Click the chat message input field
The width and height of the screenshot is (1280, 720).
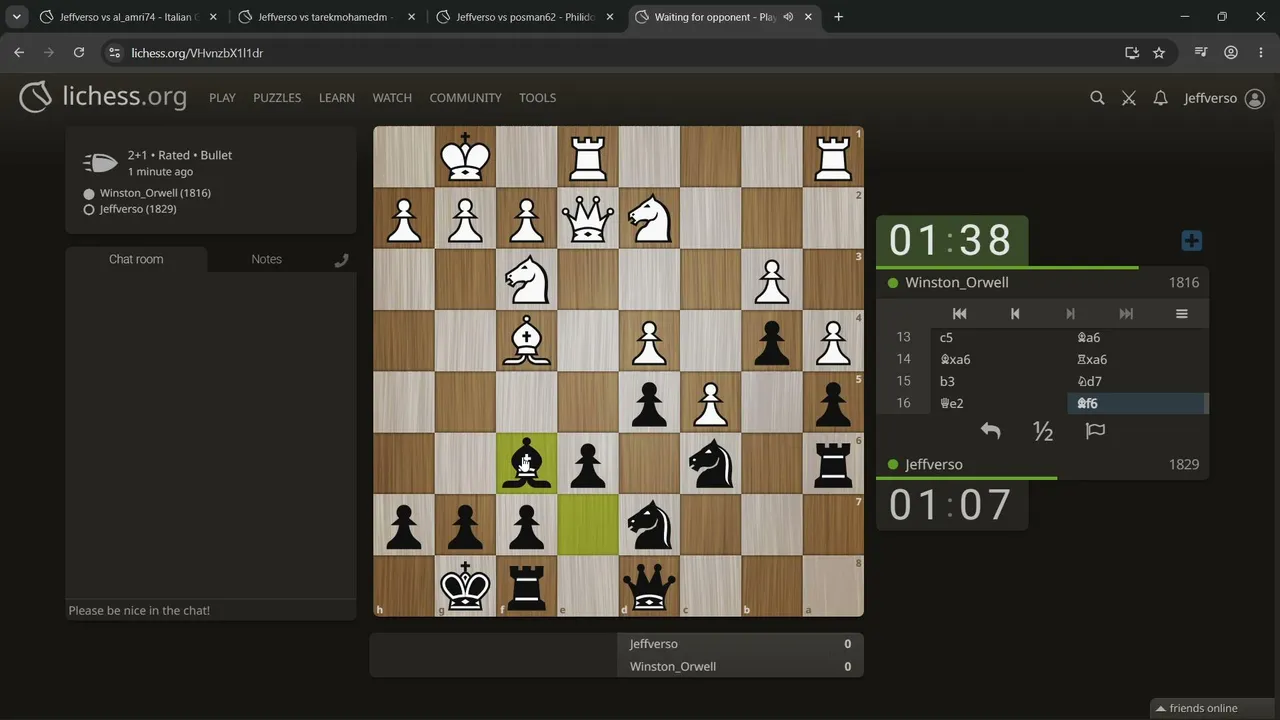[x=211, y=610]
